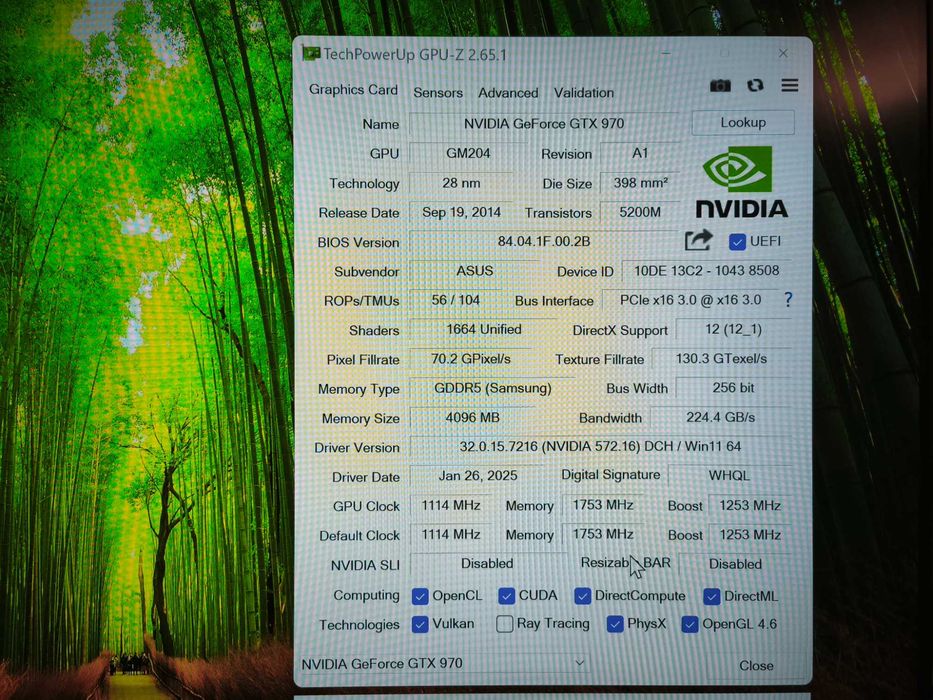Screen dimensions: 933x700
Task: Click the Bus Interface value PCIe x16 3.0
Action: point(690,300)
